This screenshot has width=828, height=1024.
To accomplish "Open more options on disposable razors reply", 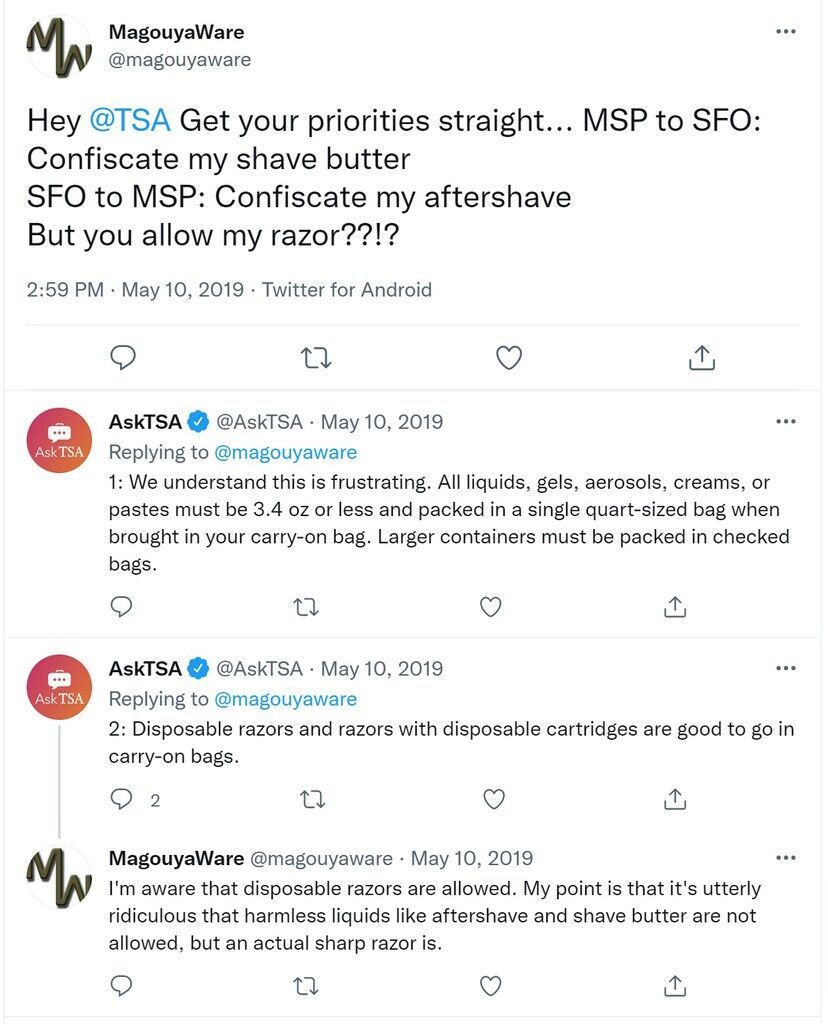I will (786, 668).
